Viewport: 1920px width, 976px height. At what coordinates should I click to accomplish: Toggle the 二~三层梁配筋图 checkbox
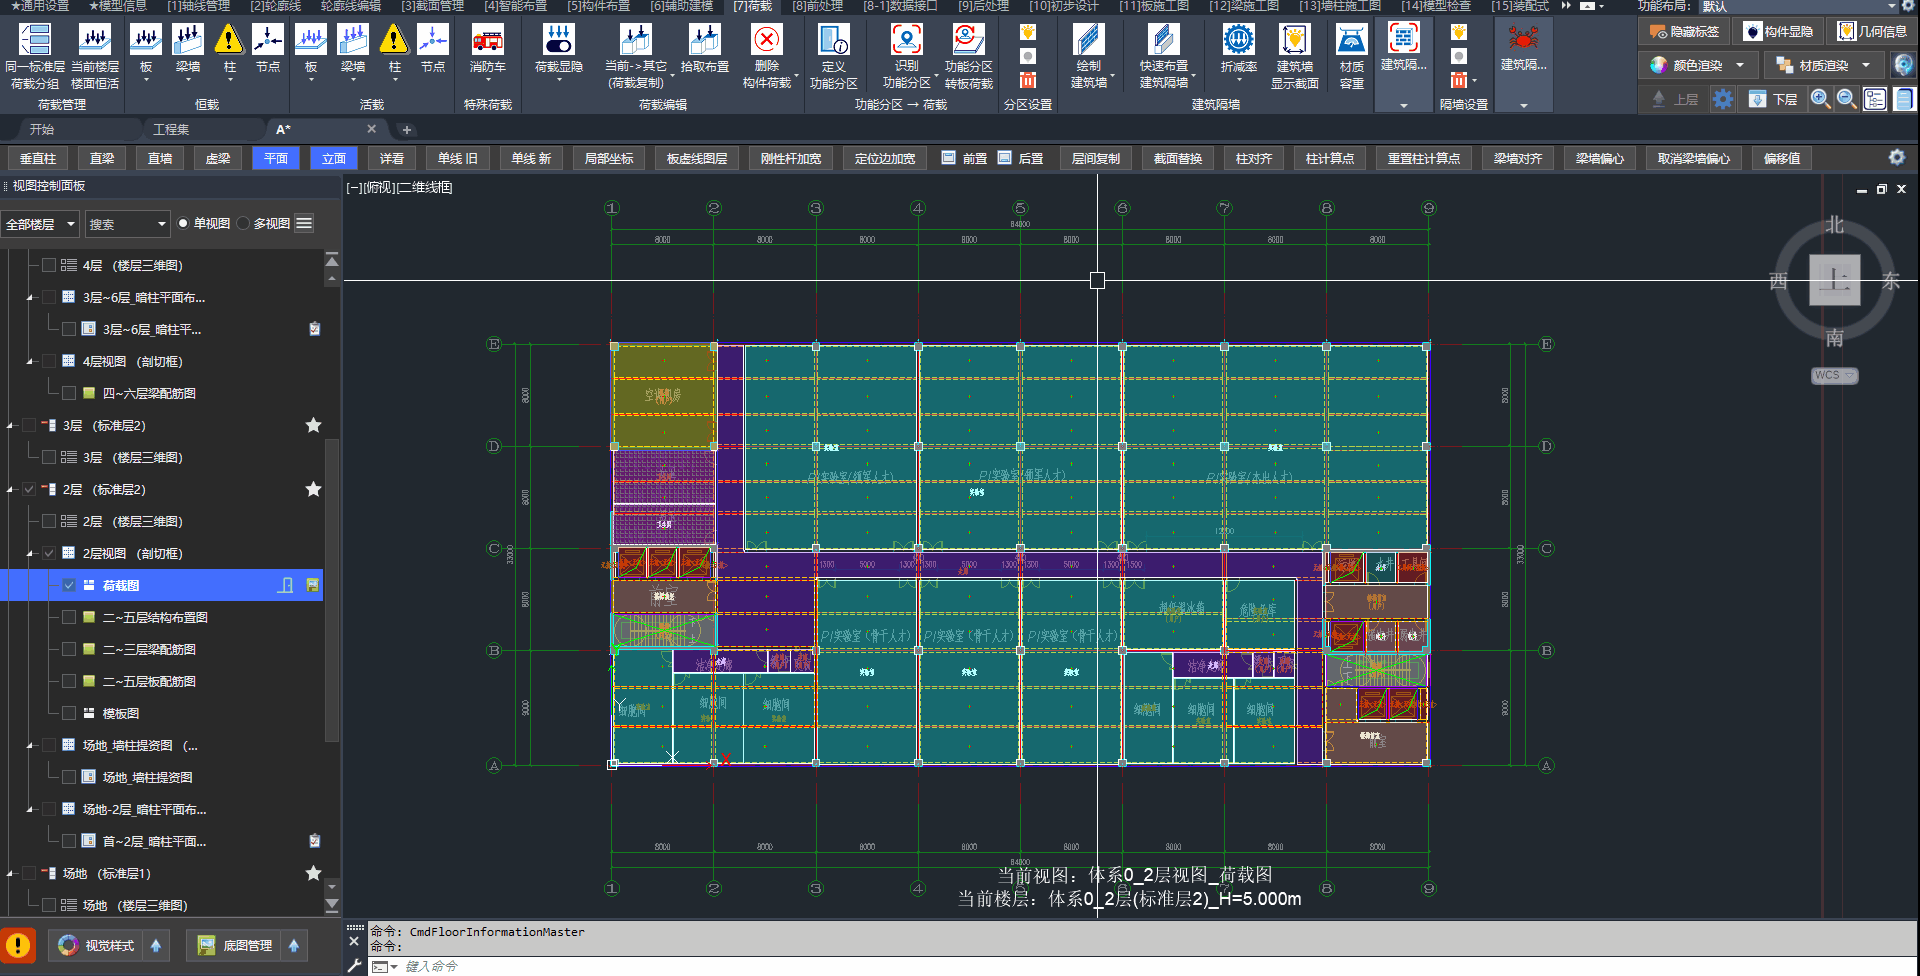click(x=69, y=649)
